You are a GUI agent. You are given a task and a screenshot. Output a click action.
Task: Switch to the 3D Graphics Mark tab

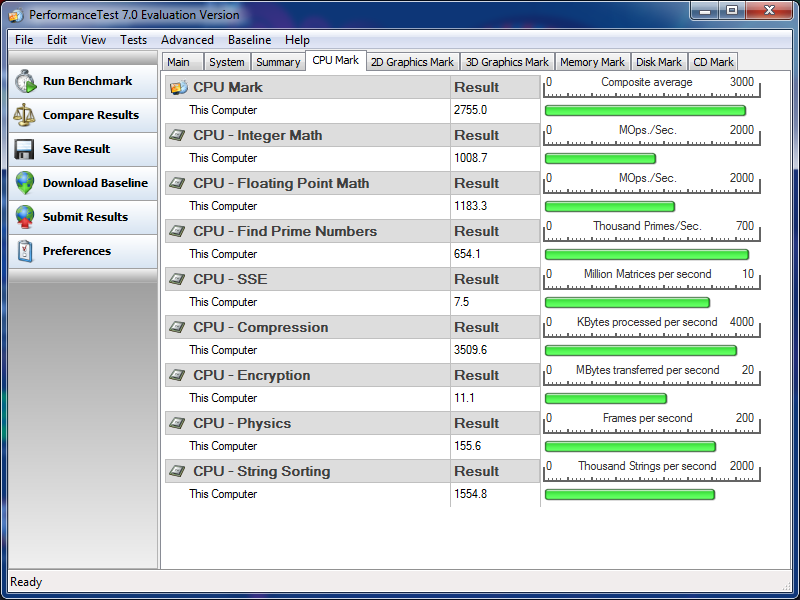click(x=507, y=62)
